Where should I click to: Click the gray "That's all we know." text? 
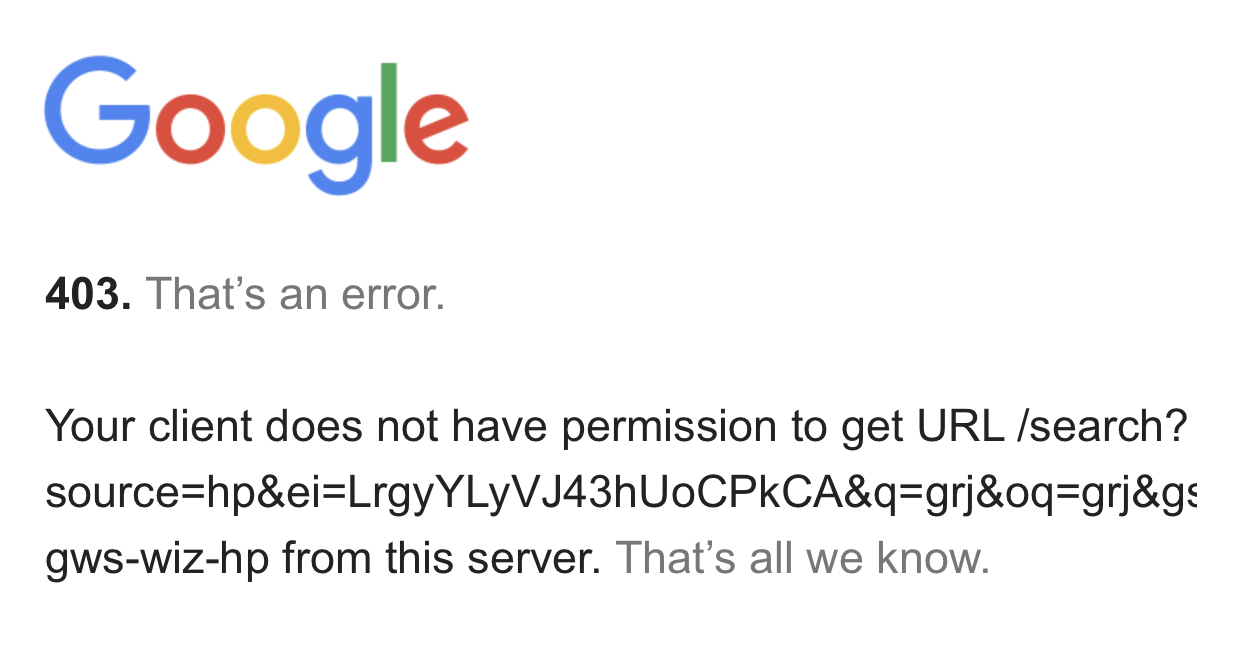(x=803, y=559)
